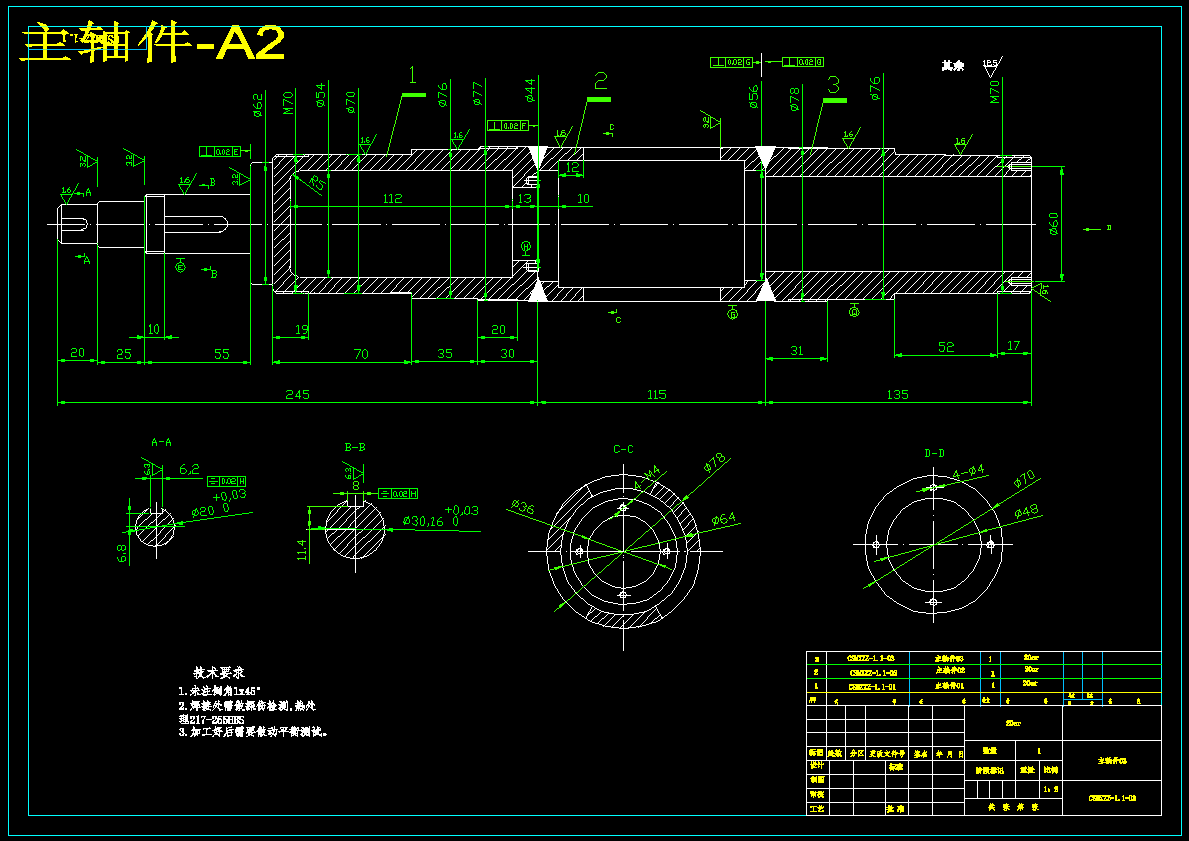Select note 1.未注倒角1x45°

(220, 692)
